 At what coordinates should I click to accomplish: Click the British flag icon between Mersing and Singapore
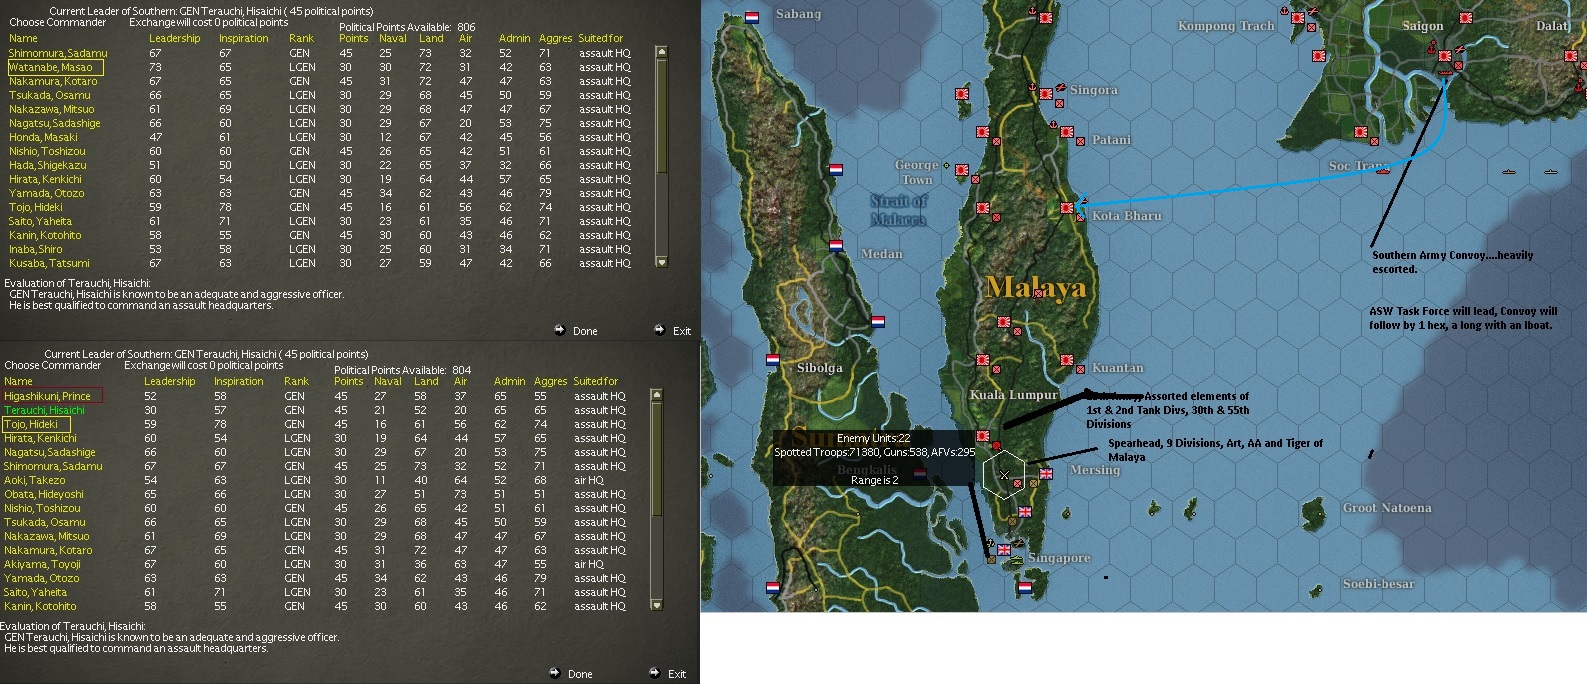point(1025,512)
